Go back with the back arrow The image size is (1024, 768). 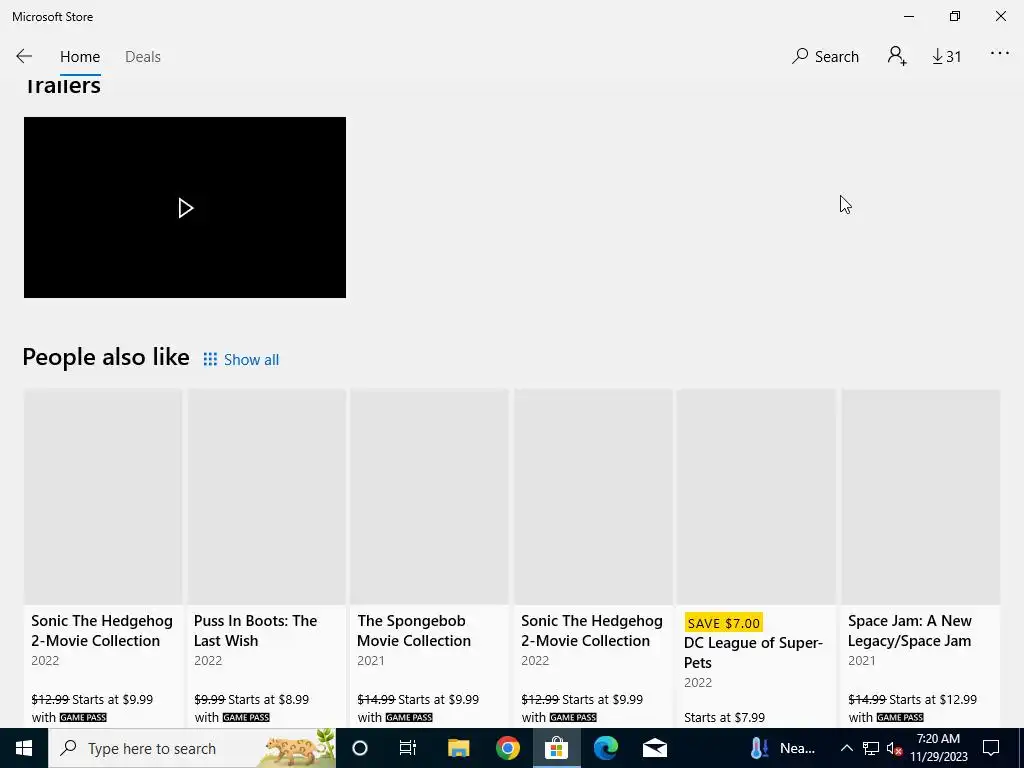24,56
